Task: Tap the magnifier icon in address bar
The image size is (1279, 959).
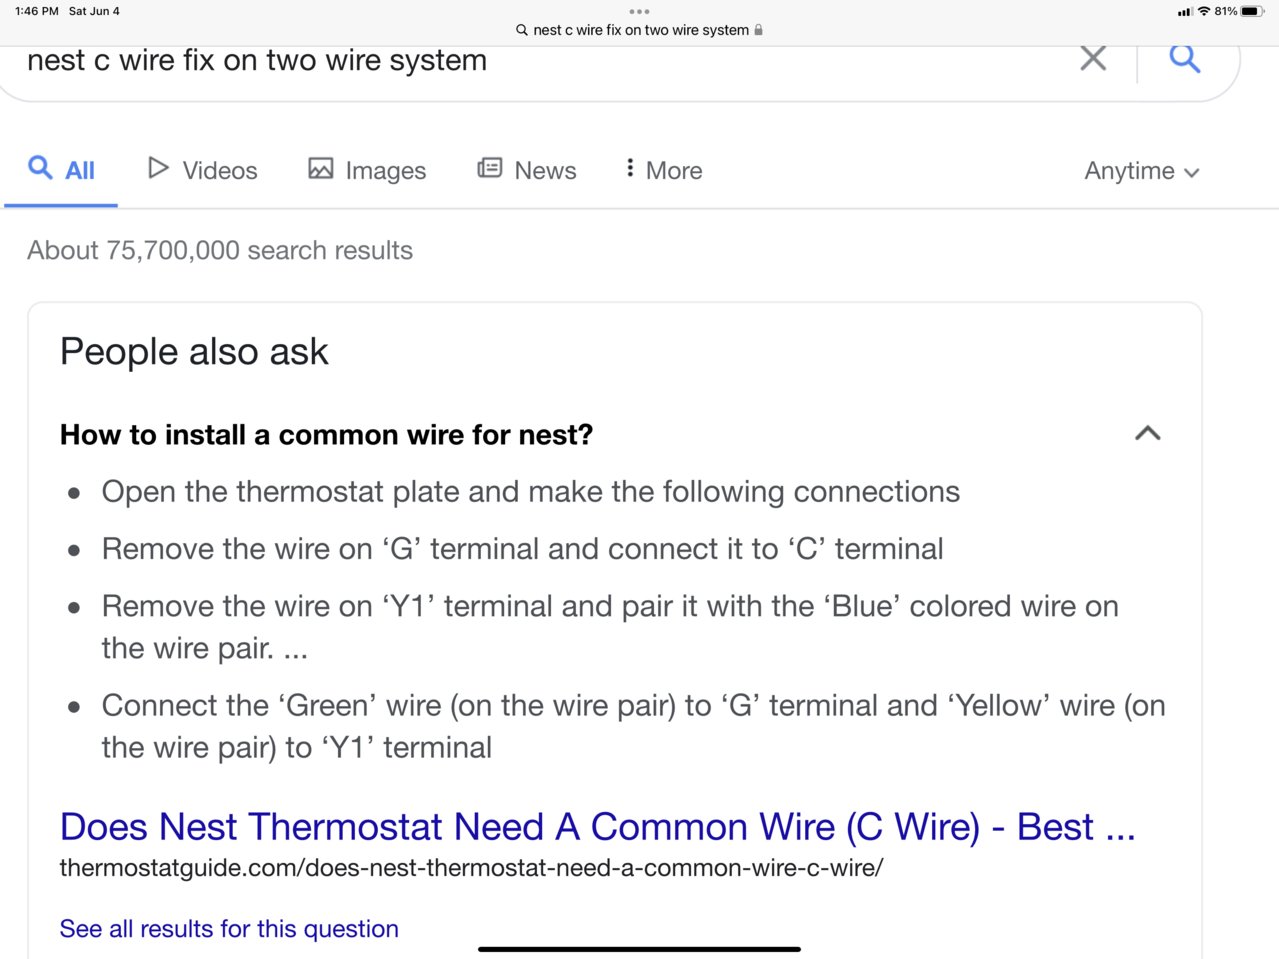Action: [x=522, y=30]
